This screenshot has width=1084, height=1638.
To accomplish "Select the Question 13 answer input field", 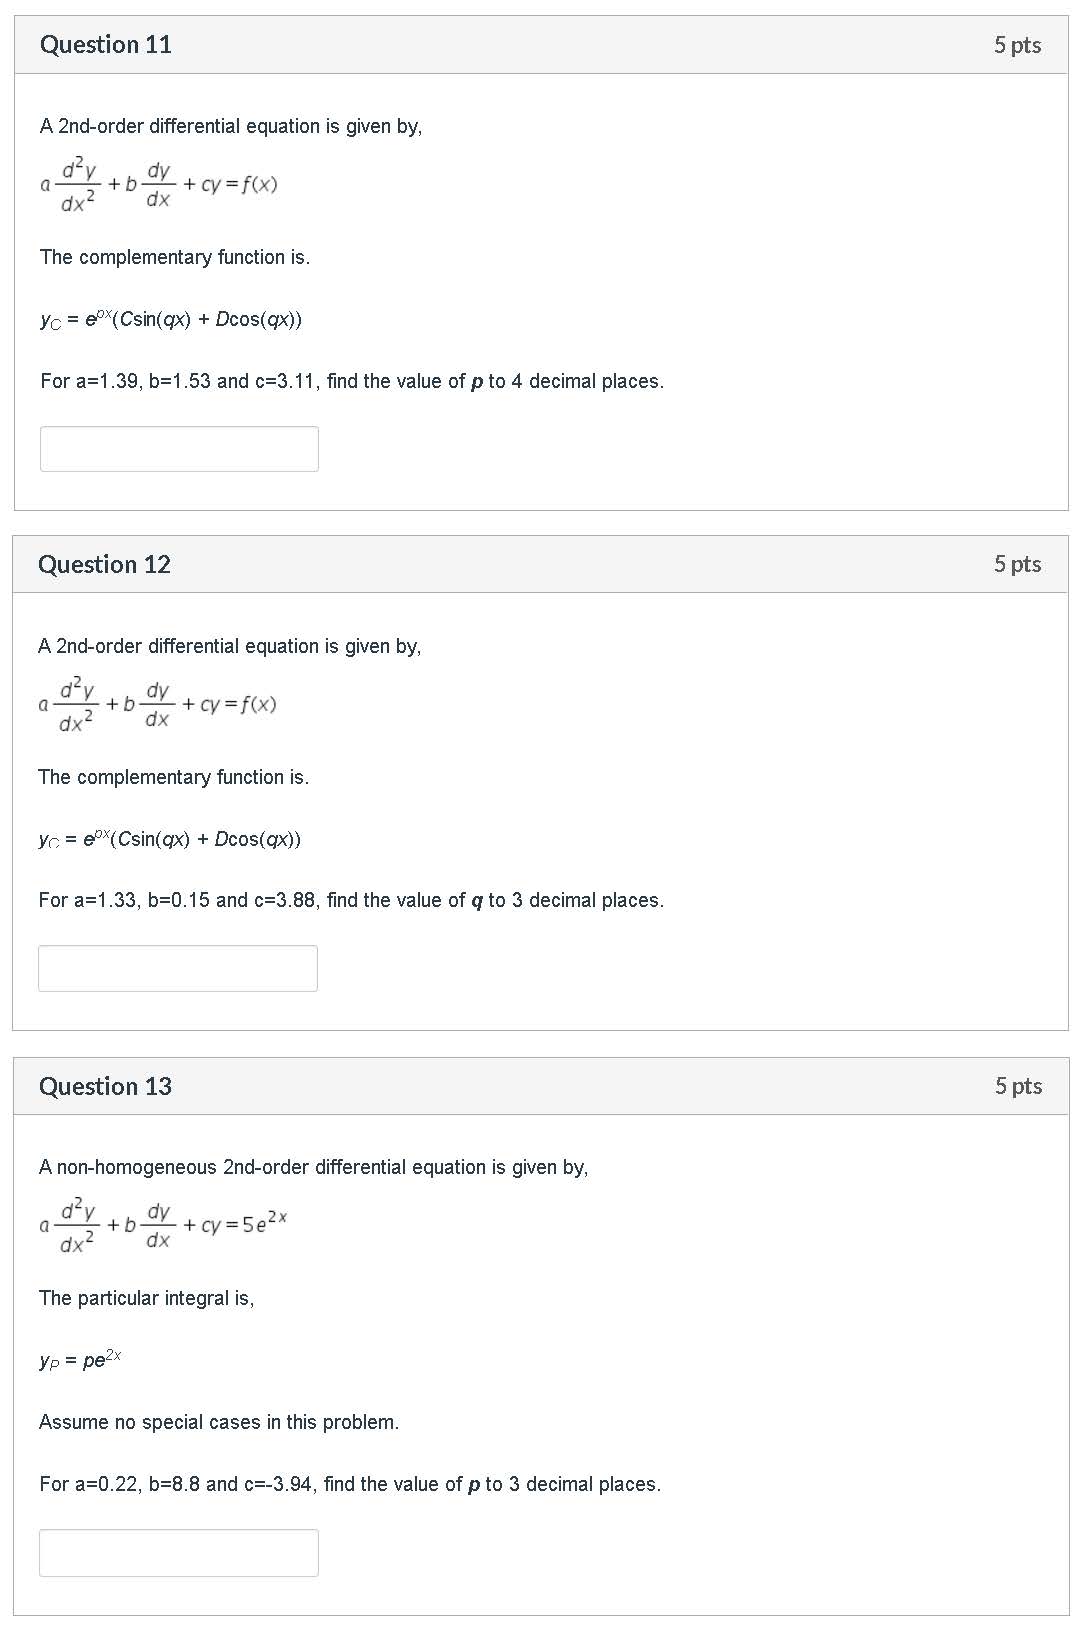I will point(179,1552).
